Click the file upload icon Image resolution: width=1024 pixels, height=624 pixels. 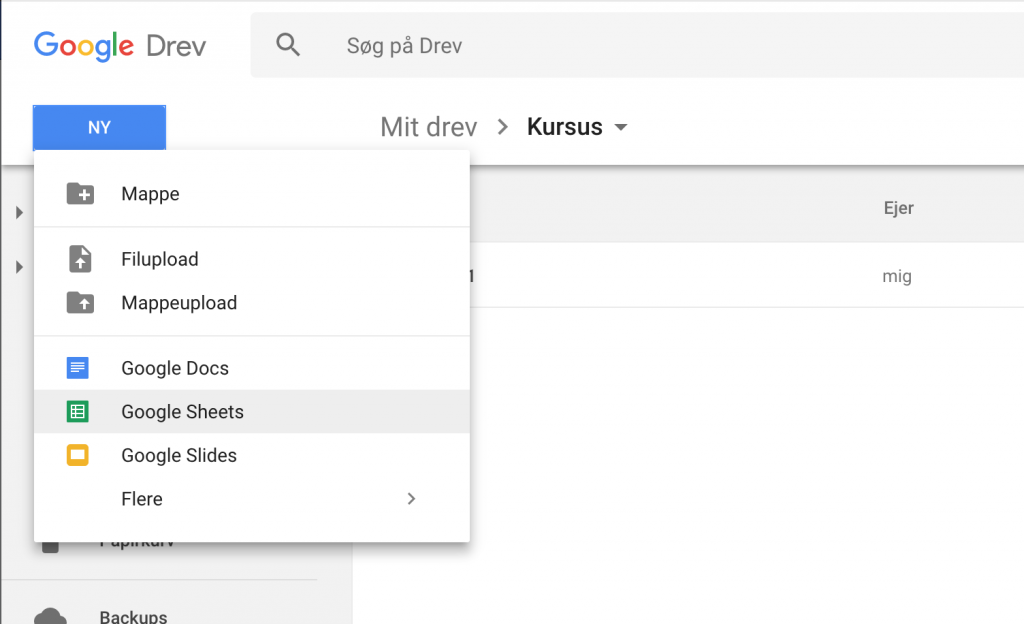pos(80,259)
